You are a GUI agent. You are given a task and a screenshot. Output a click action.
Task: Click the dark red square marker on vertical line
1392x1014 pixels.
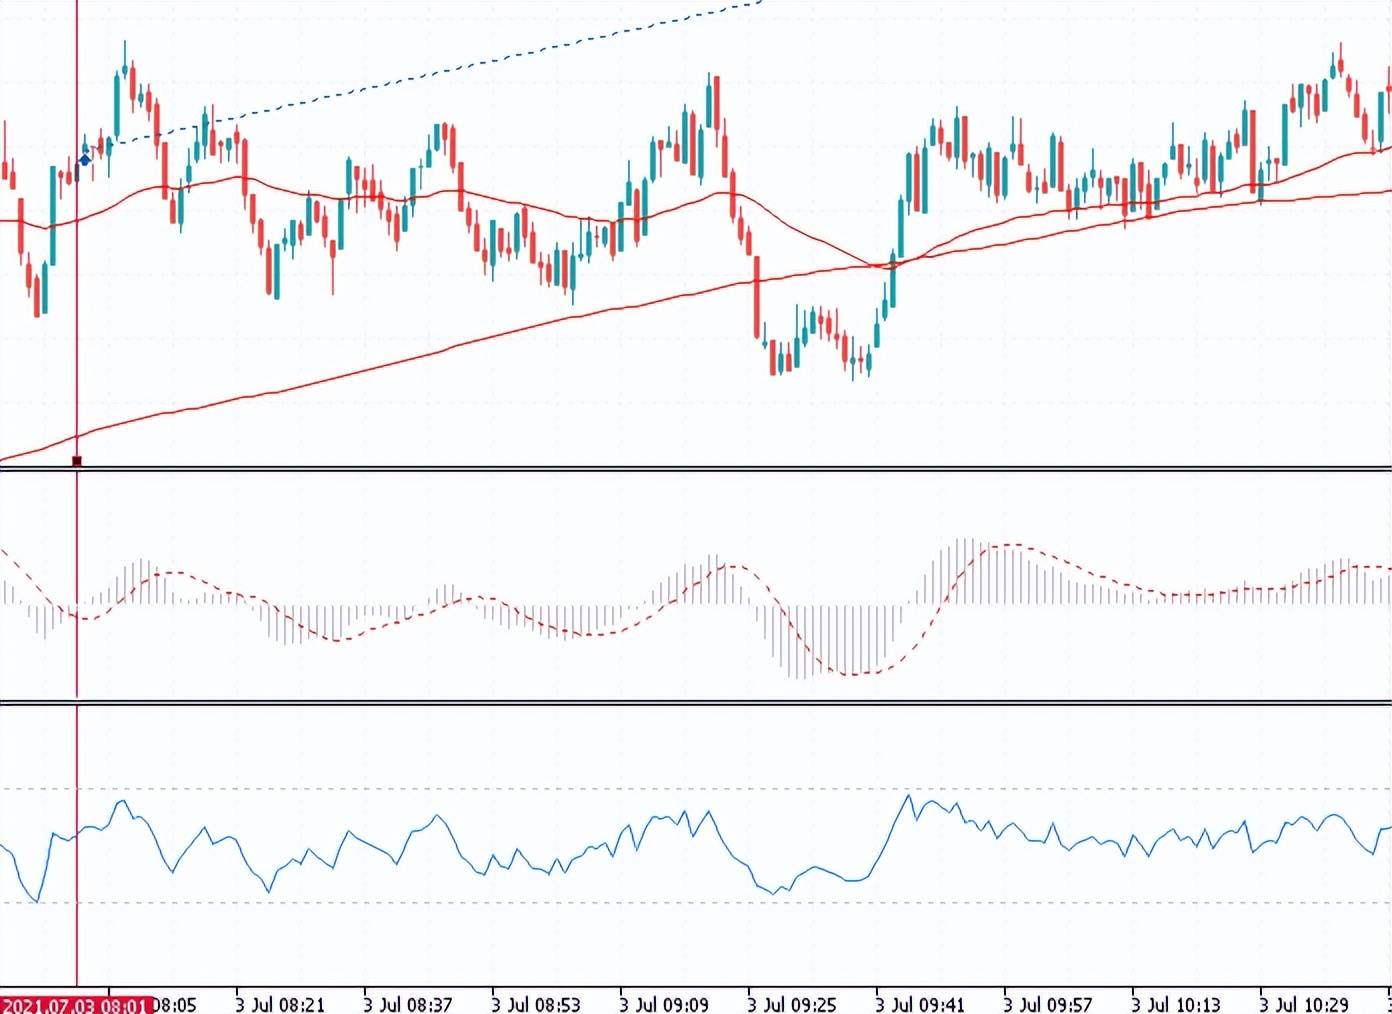coord(77,461)
